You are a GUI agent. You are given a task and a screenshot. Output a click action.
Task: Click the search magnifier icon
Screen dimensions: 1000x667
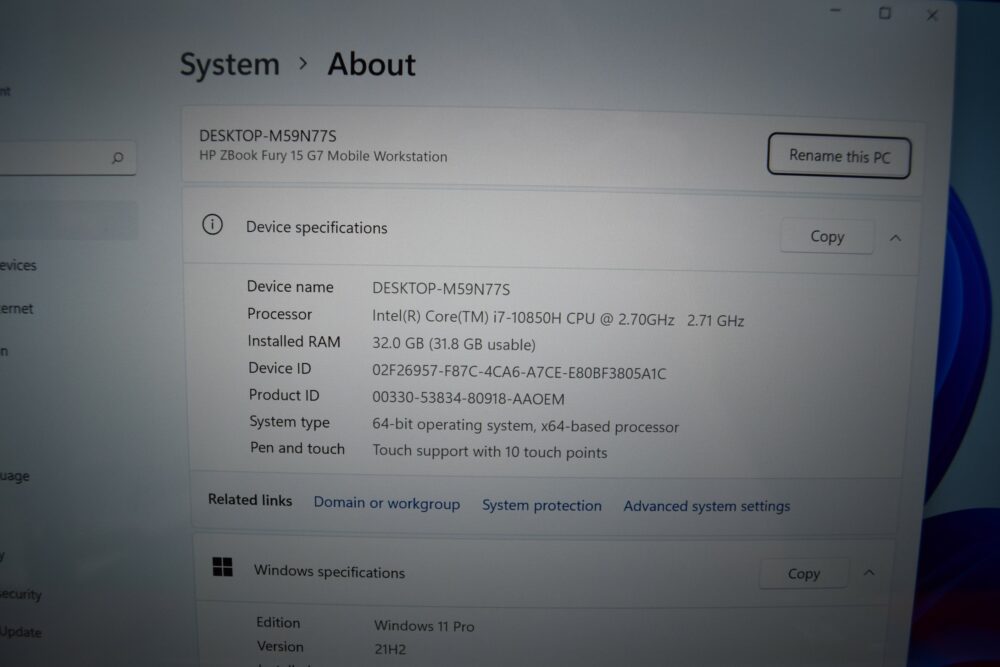[117, 157]
